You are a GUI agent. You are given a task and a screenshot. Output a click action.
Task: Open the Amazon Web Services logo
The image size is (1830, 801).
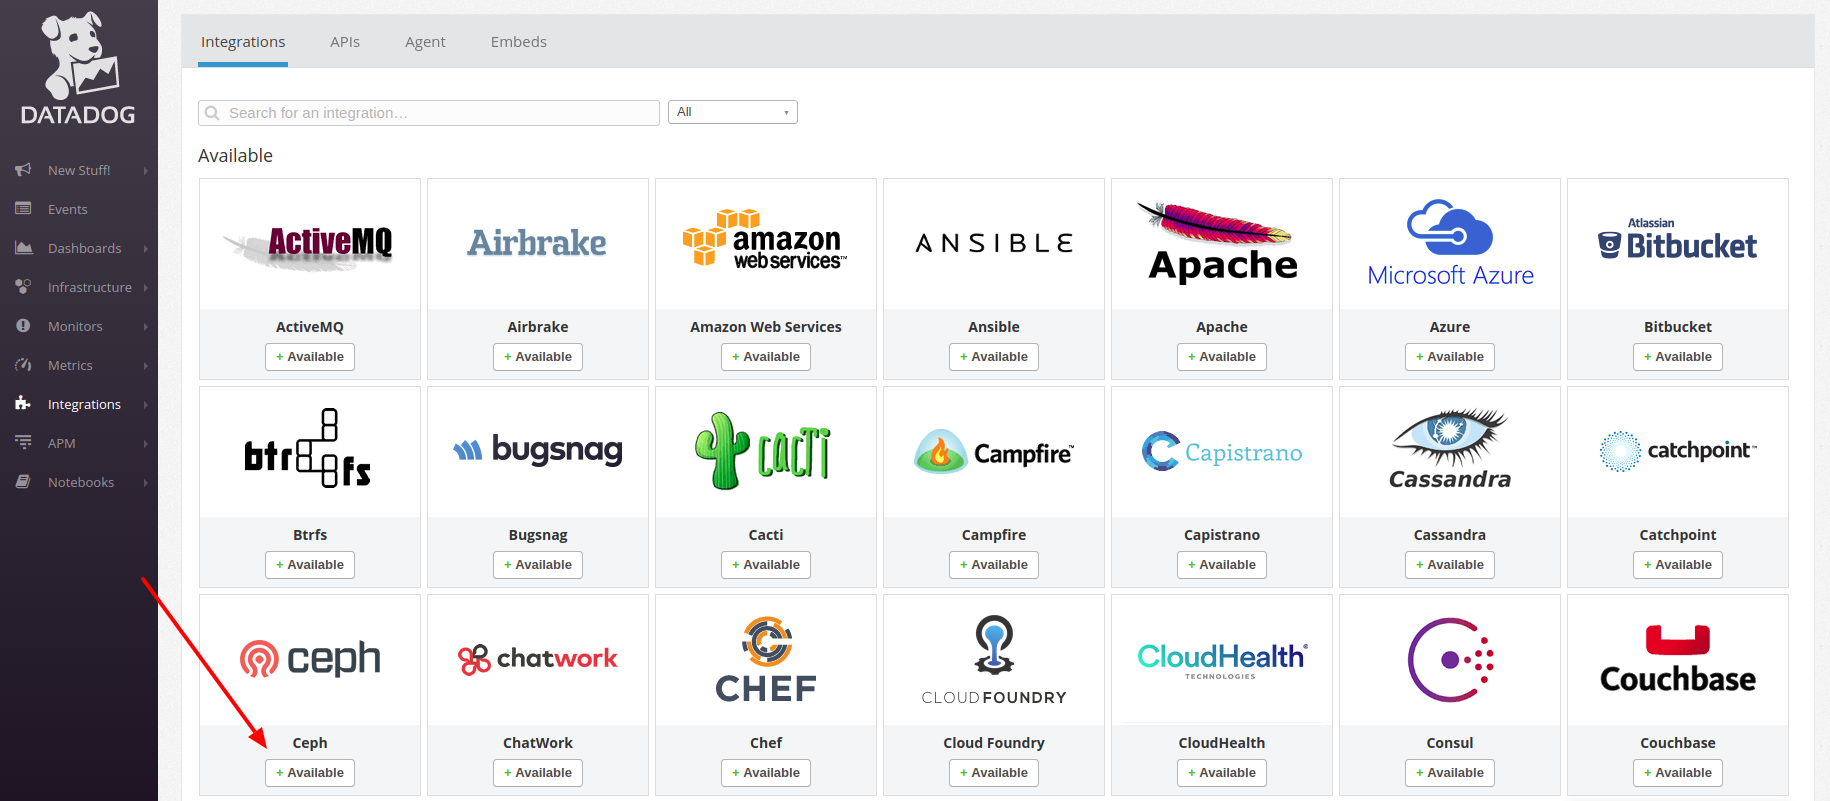766,240
